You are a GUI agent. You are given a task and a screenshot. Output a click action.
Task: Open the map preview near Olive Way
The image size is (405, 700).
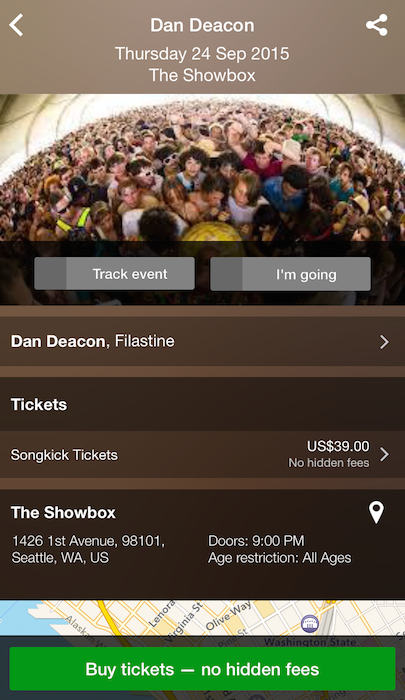[202, 618]
